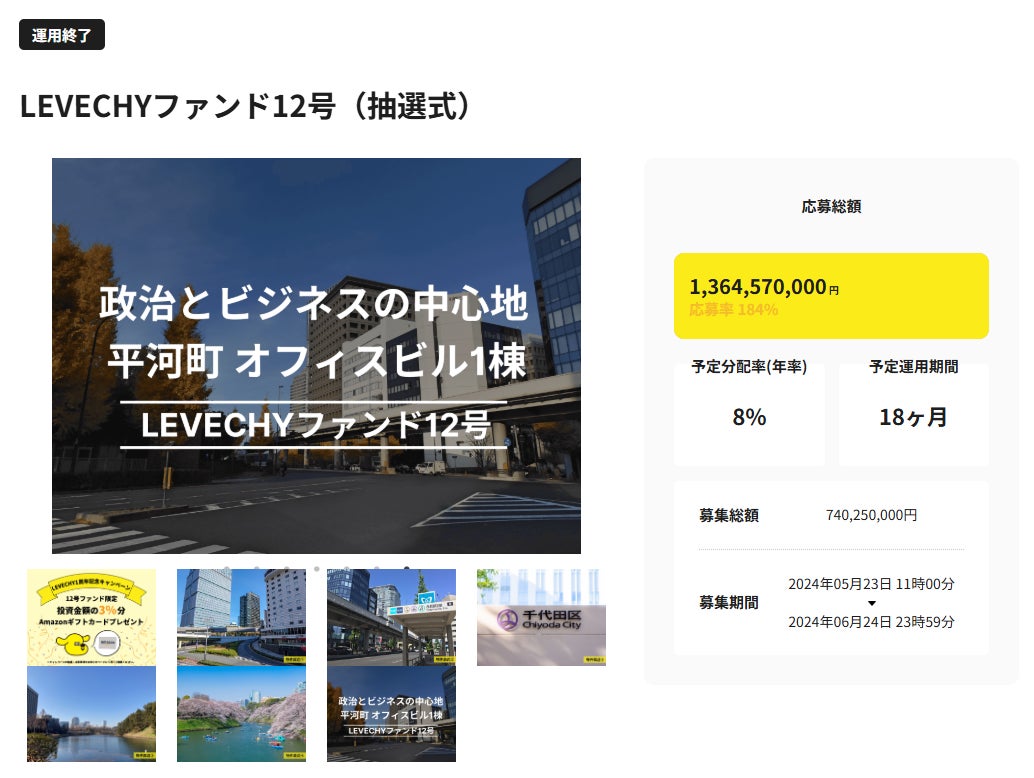Open the cherry blossom river boats thumbnail

pos(241,714)
